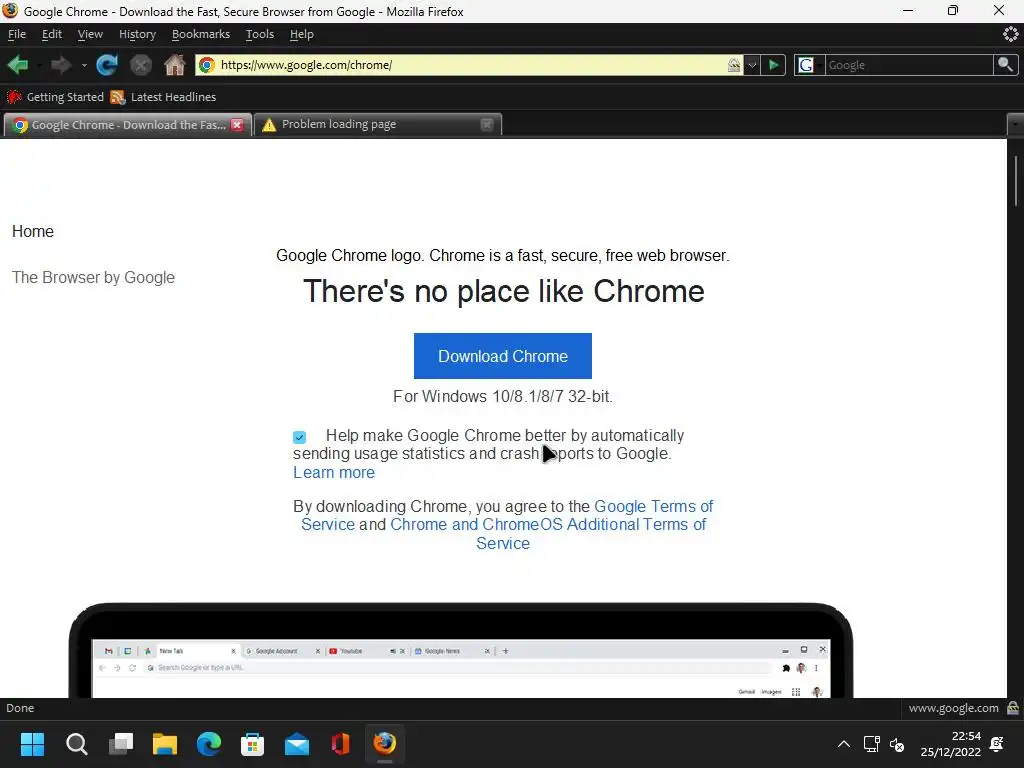
Task: Open the Bookmarks menu
Action: point(200,34)
